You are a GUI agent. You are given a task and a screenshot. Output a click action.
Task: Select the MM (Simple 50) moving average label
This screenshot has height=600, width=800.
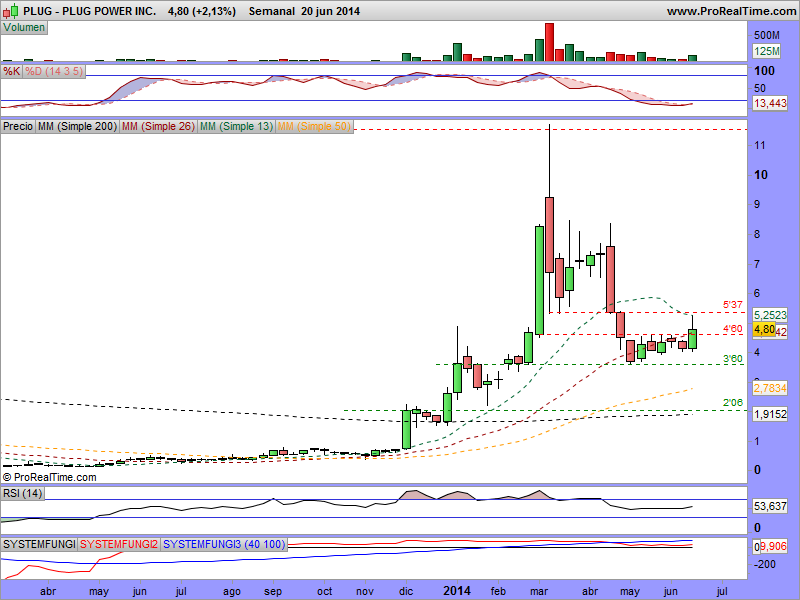[314, 126]
